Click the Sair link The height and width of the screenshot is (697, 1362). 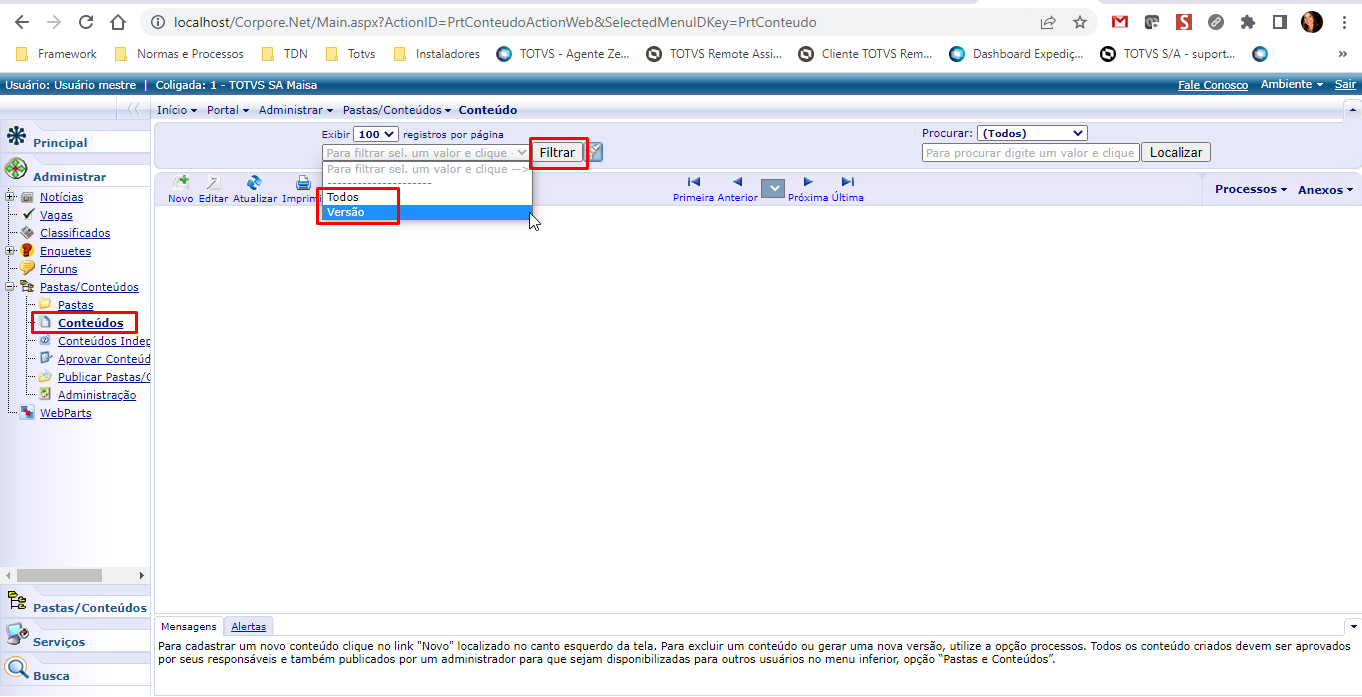[x=1345, y=85]
